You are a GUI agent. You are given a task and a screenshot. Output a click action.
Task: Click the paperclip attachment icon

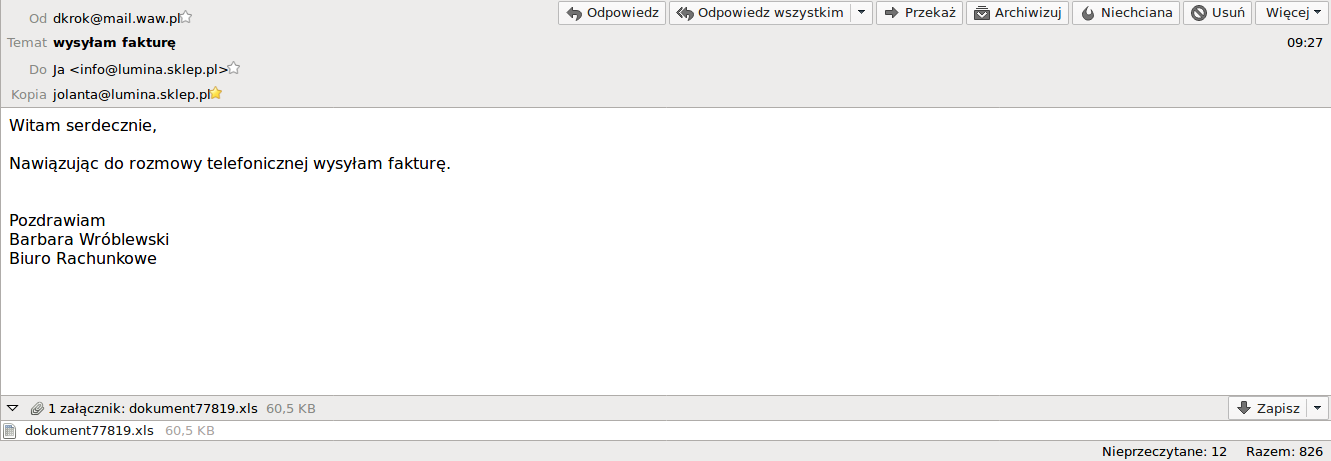tap(37, 408)
